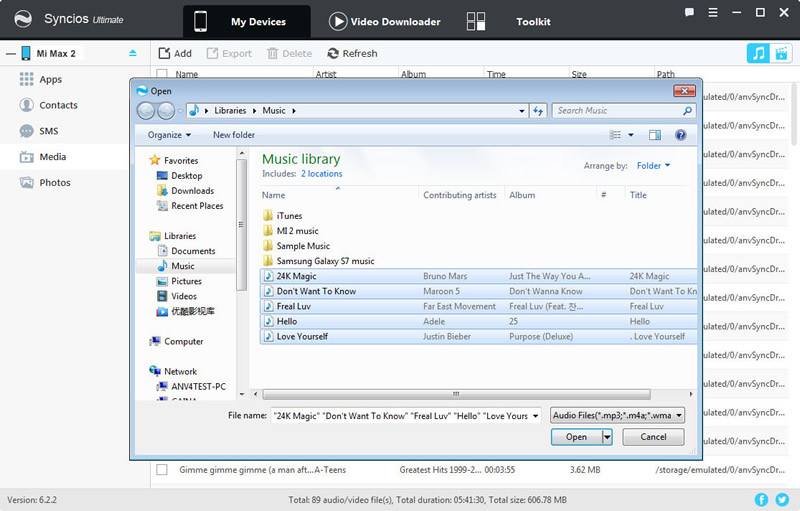800x511 pixels.
Task: Create a New folder
Action: (x=234, y=135)
